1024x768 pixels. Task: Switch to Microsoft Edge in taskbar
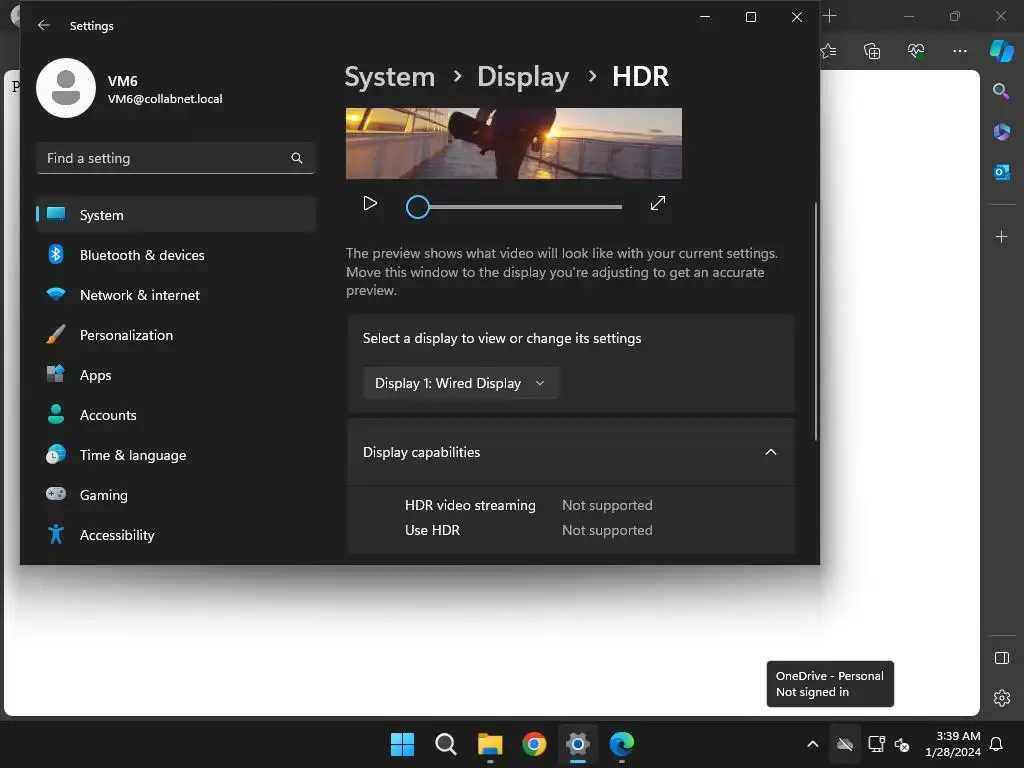(622, 744)
